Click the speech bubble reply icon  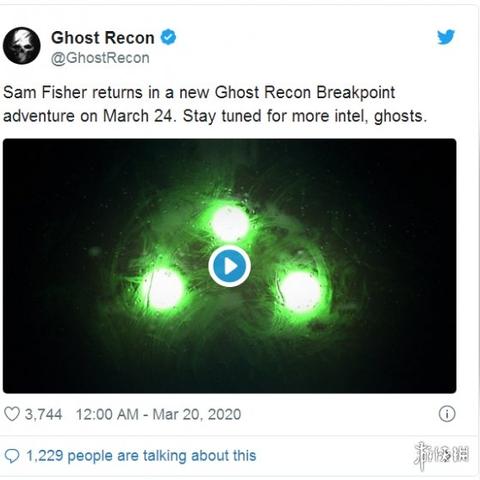[x=12, y=456]
